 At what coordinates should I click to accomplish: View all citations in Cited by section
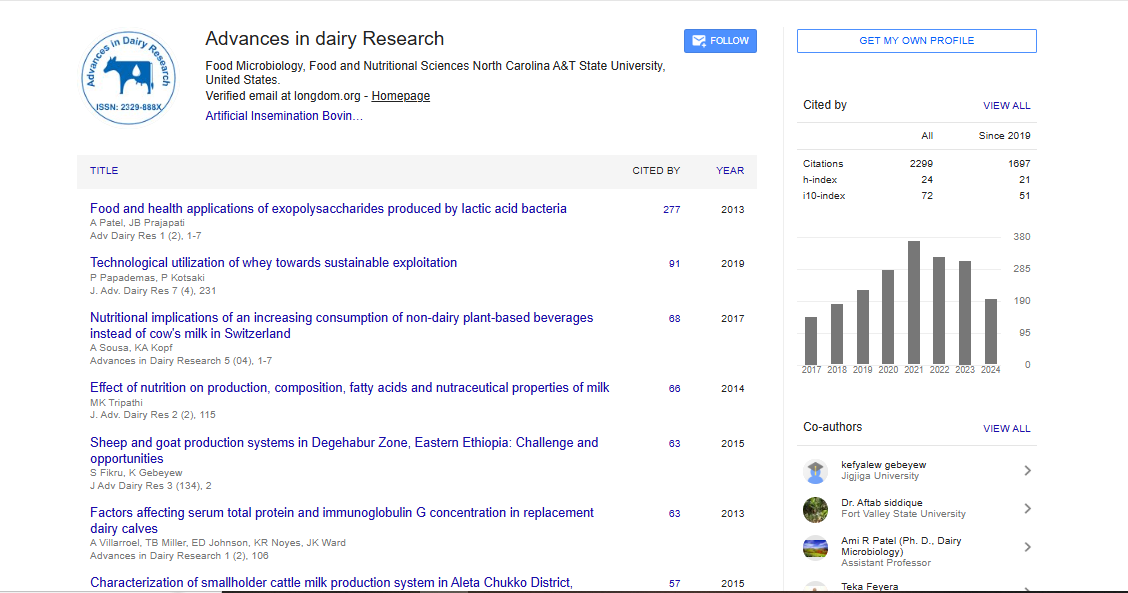tap(1006, 106)
